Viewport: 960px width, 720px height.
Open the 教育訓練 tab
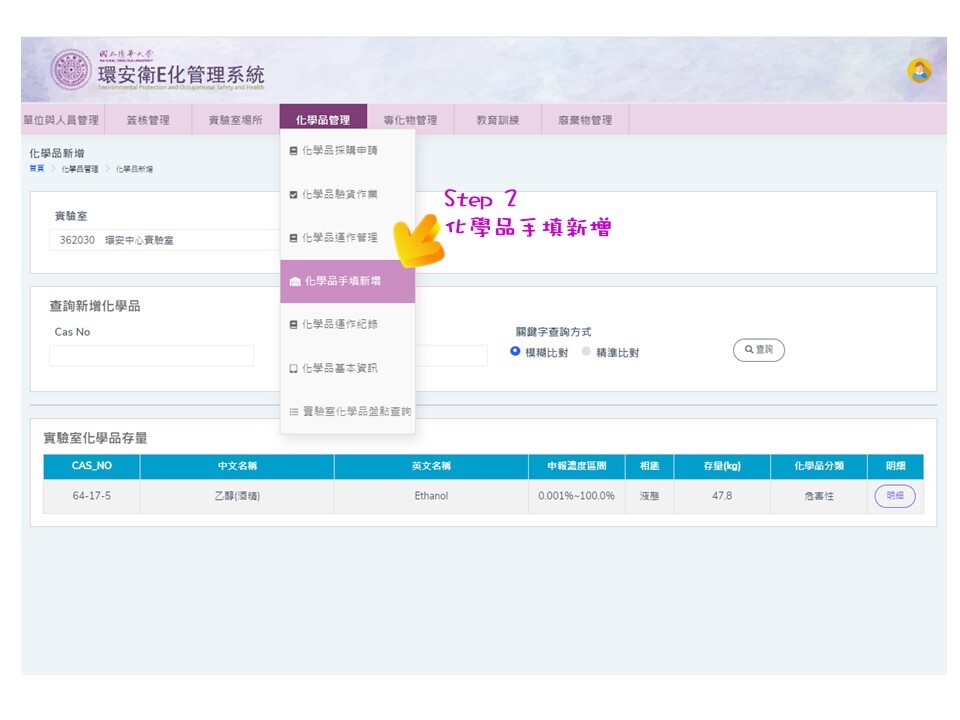[x=497, y=120]
